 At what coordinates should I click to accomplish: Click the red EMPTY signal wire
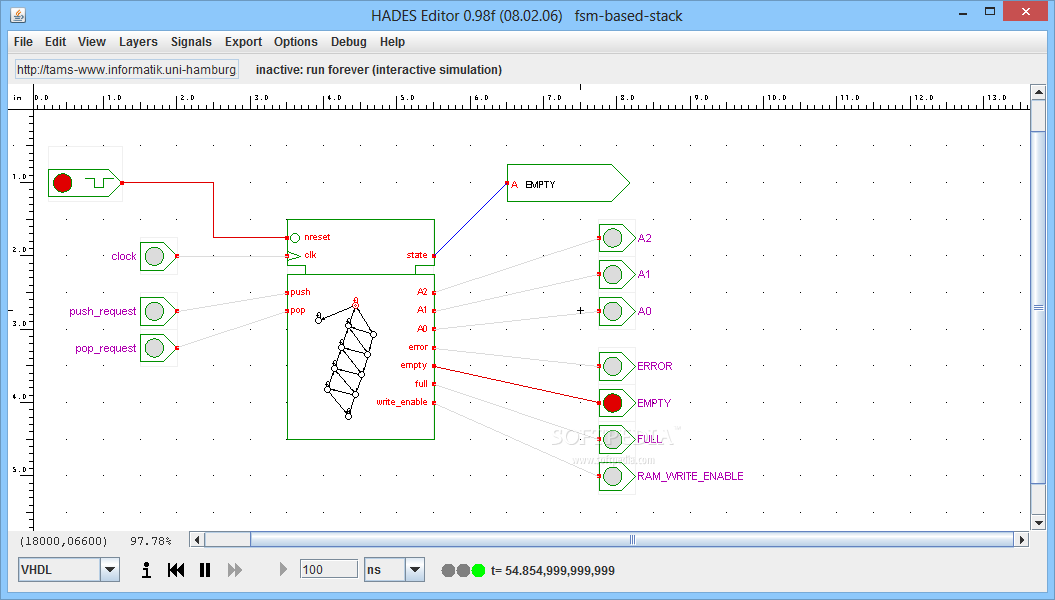pyautogui.click(x=517, y=384)
